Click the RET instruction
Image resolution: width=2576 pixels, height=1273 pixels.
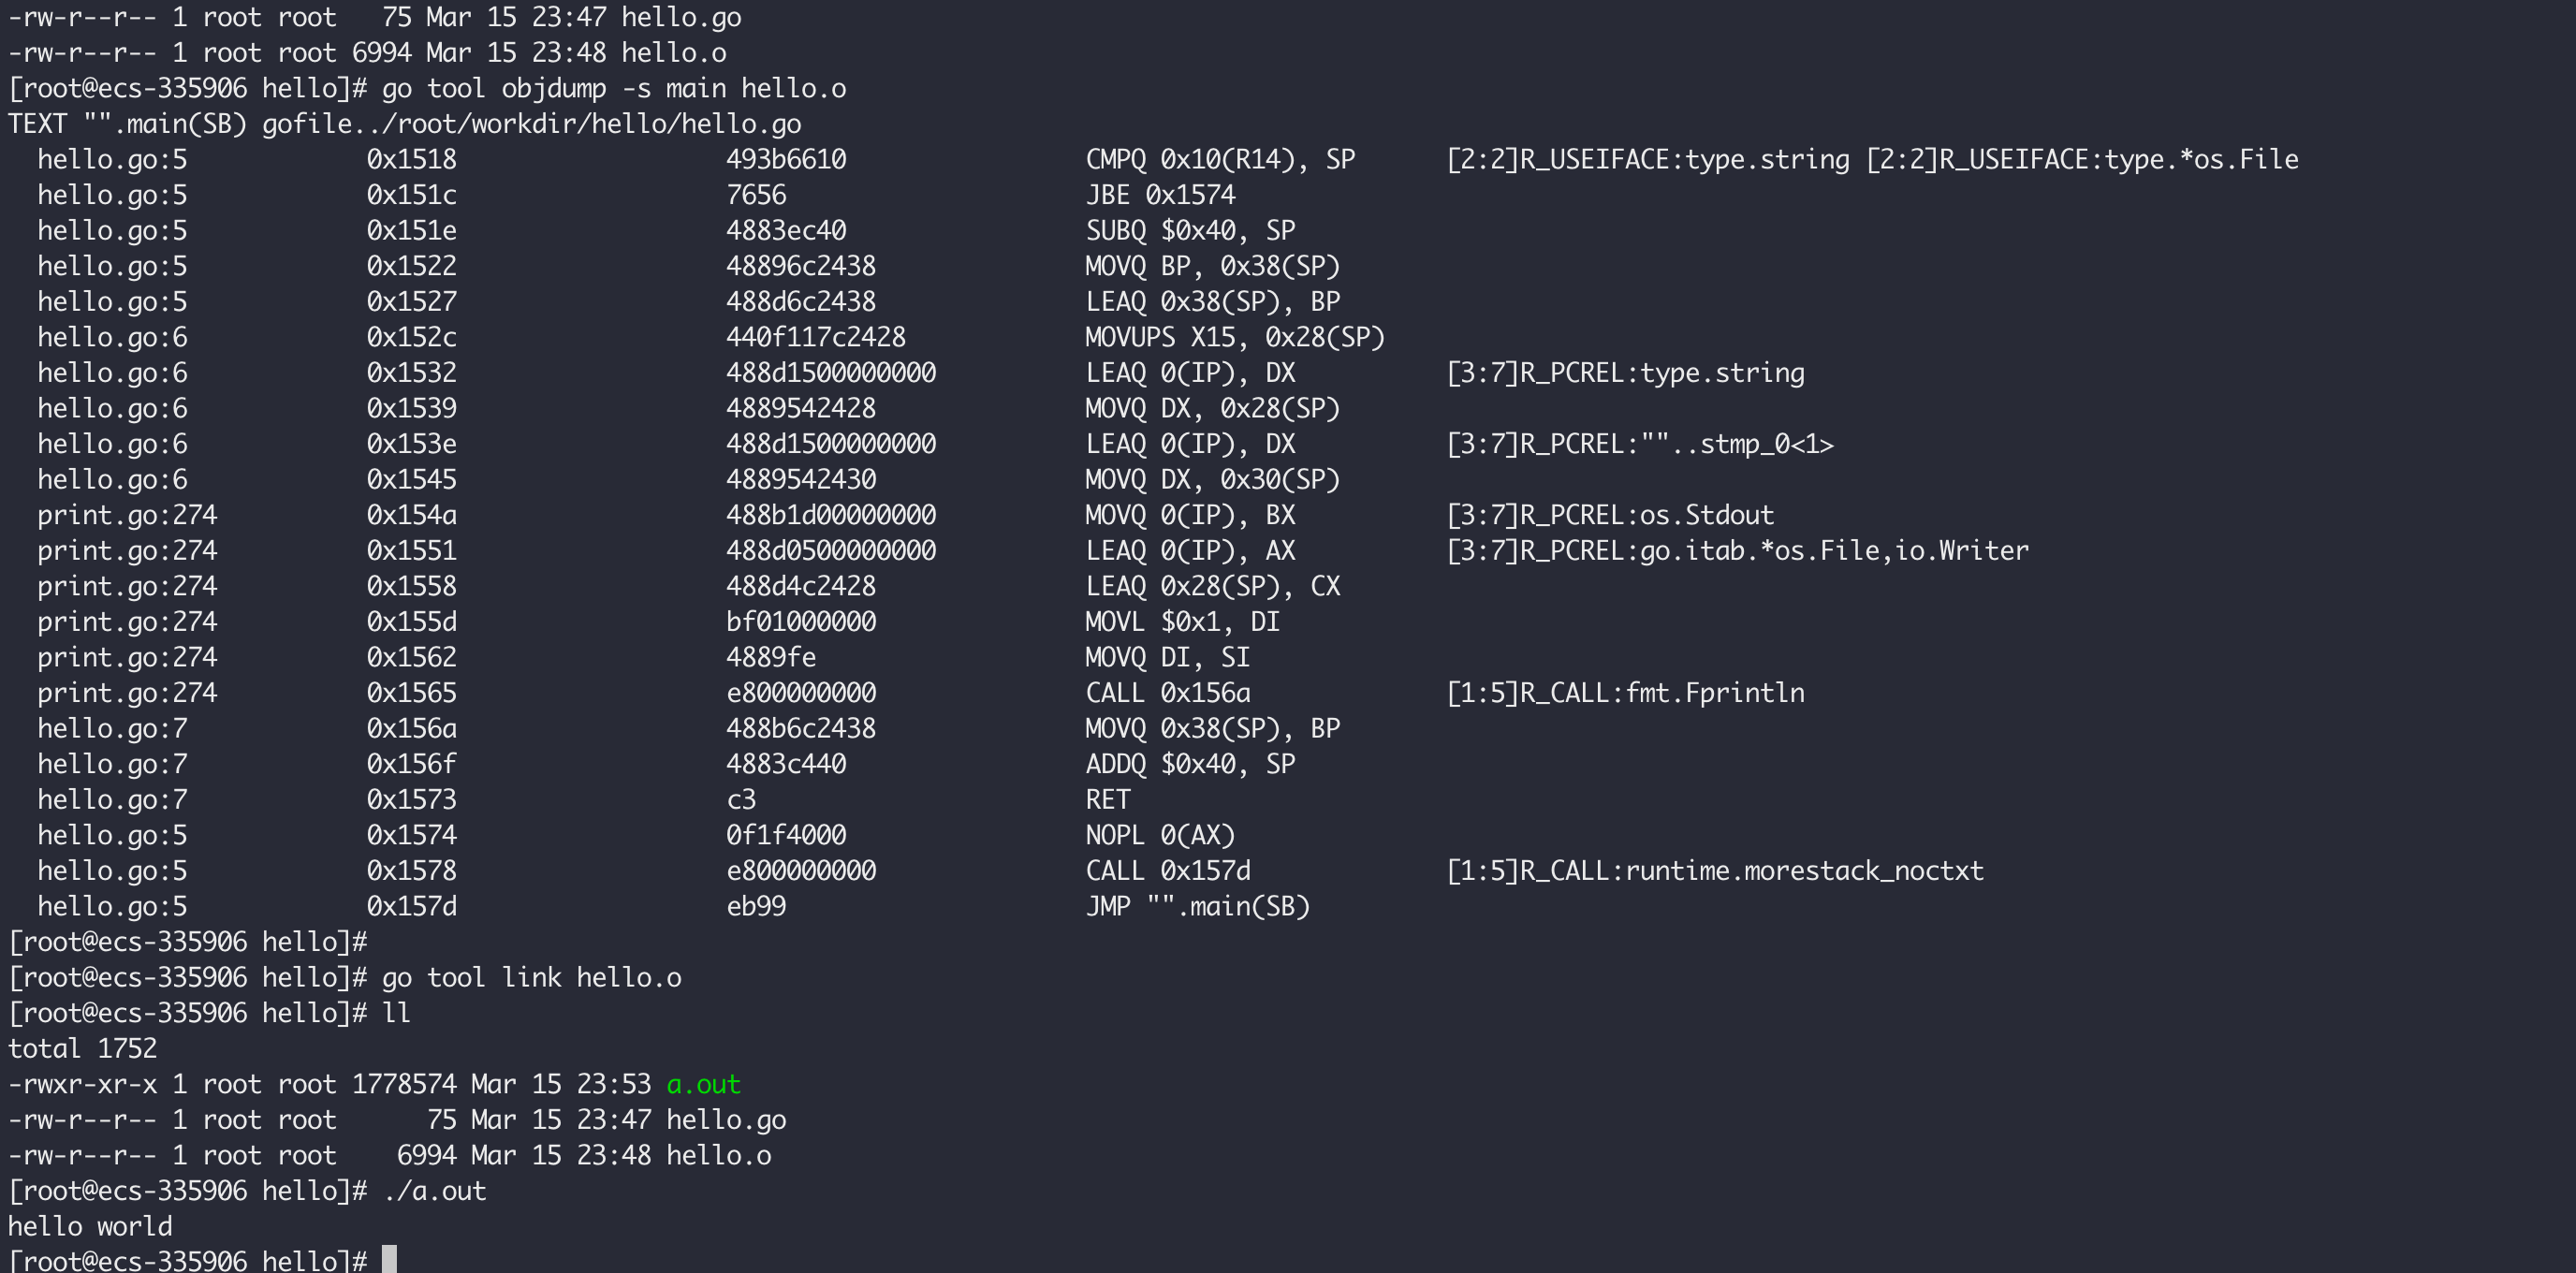coord(1108,800)
